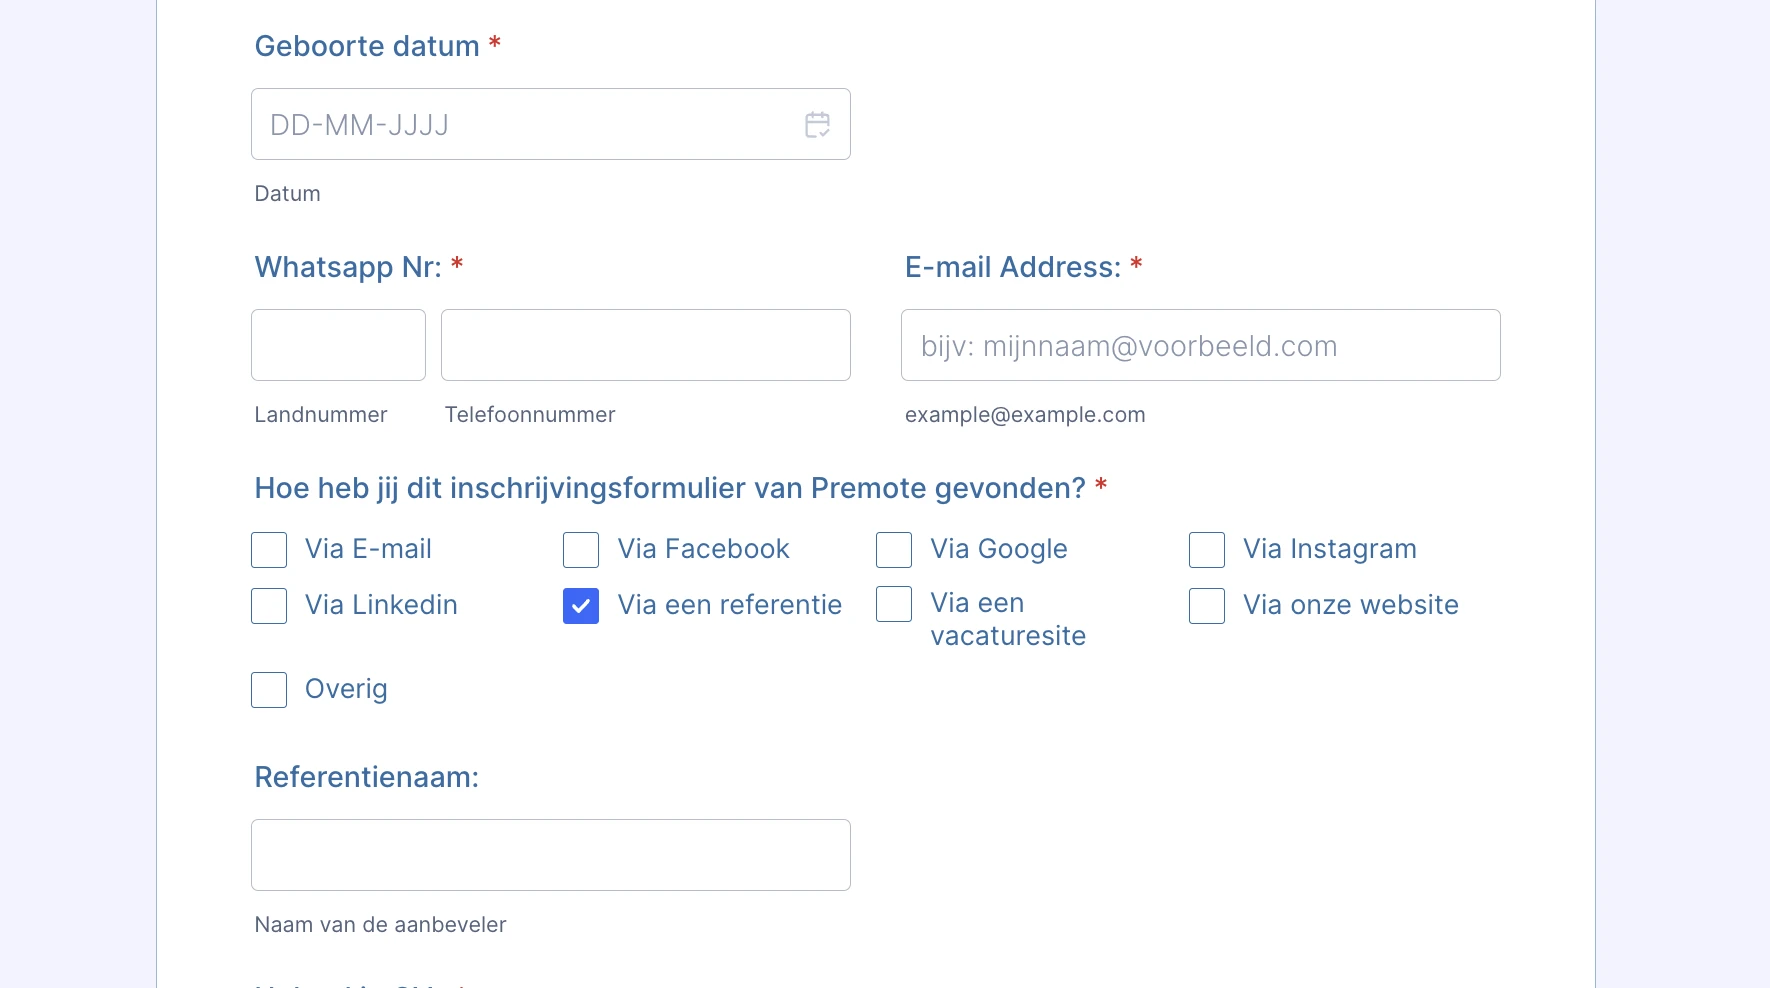Select the Overig checkbox

268,690
